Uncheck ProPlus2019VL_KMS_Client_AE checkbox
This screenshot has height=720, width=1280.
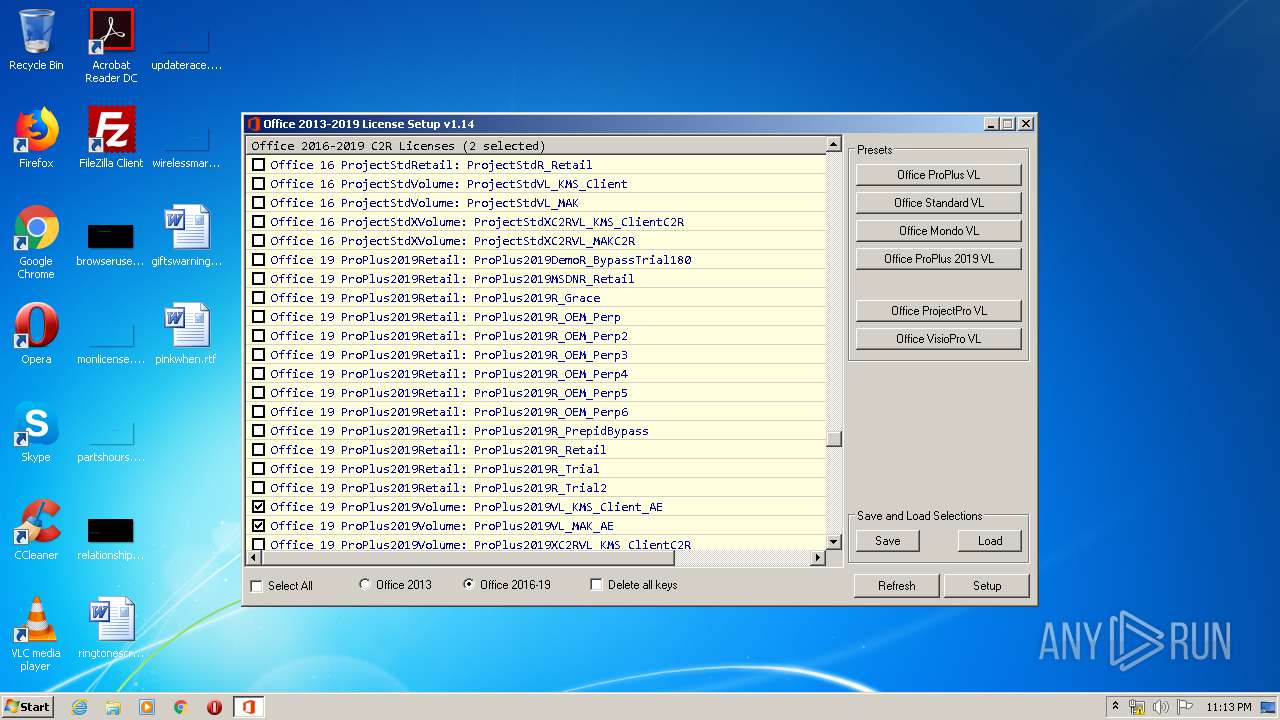click(258, 507)
